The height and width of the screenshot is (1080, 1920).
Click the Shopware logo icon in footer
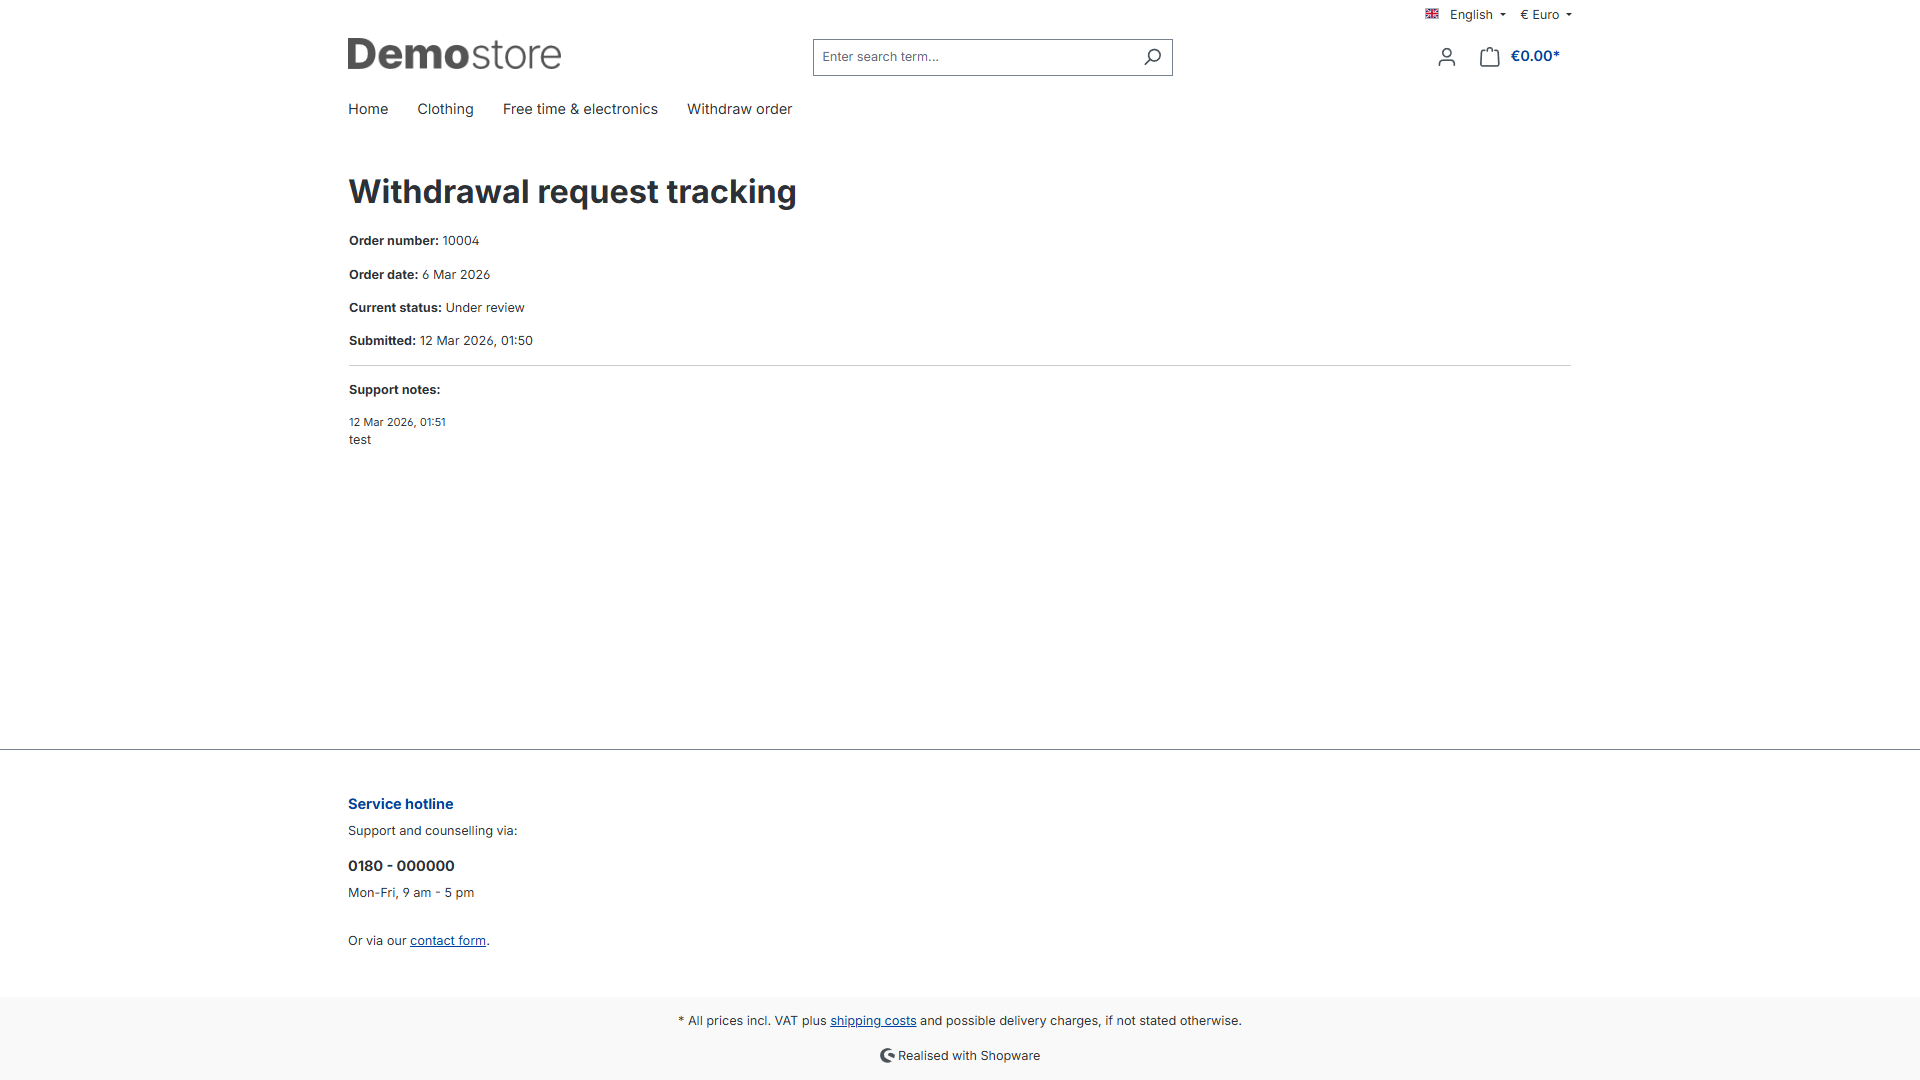click(887, 1055)
